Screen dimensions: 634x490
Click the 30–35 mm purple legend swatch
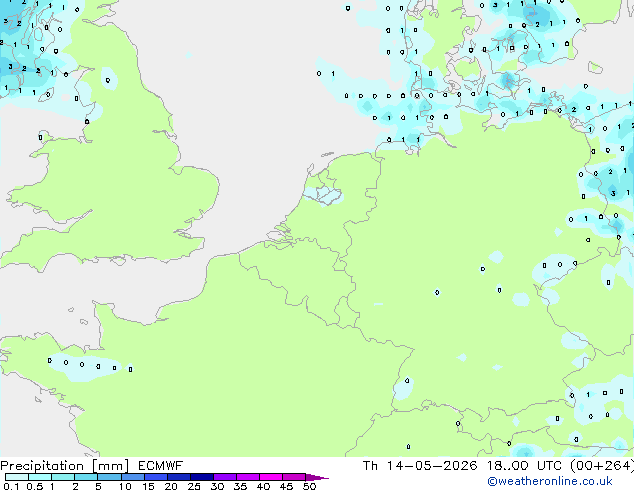225,477
